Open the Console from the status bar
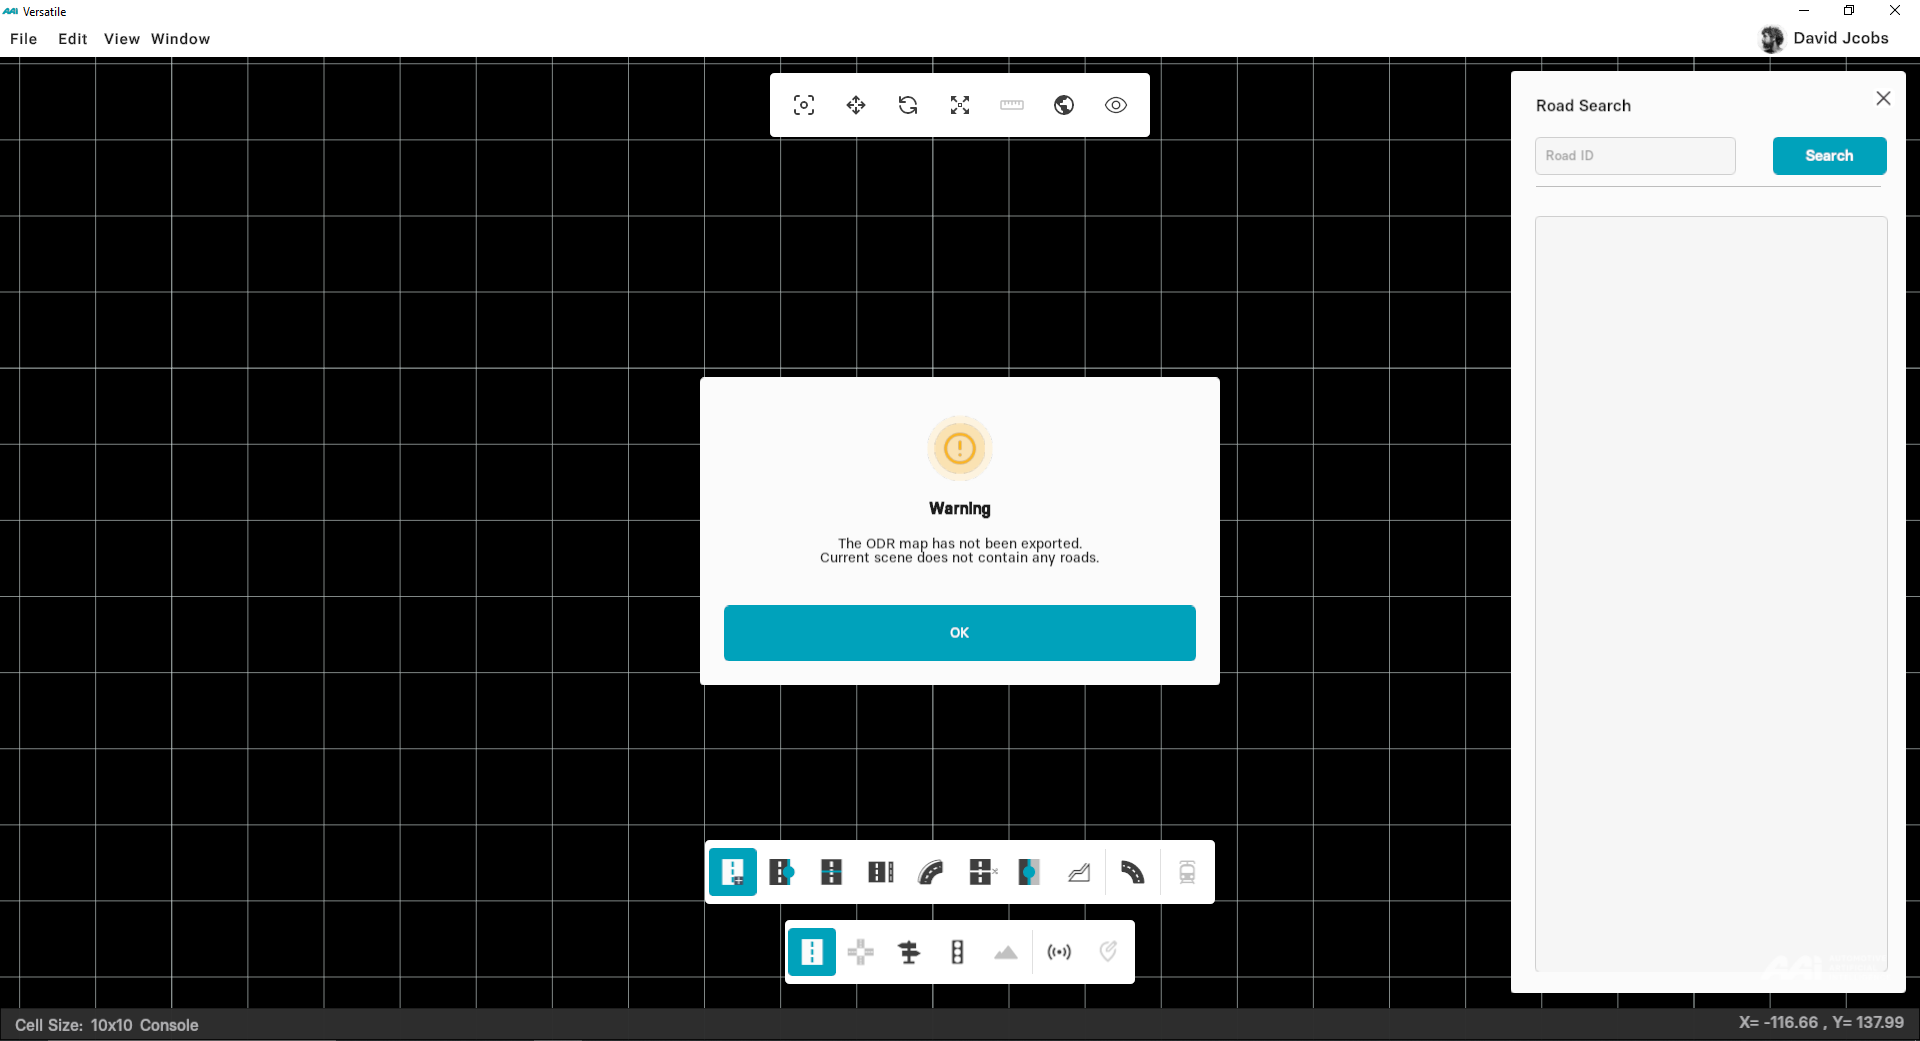Screen dimensions: 1920x1041 (169, 1025)
